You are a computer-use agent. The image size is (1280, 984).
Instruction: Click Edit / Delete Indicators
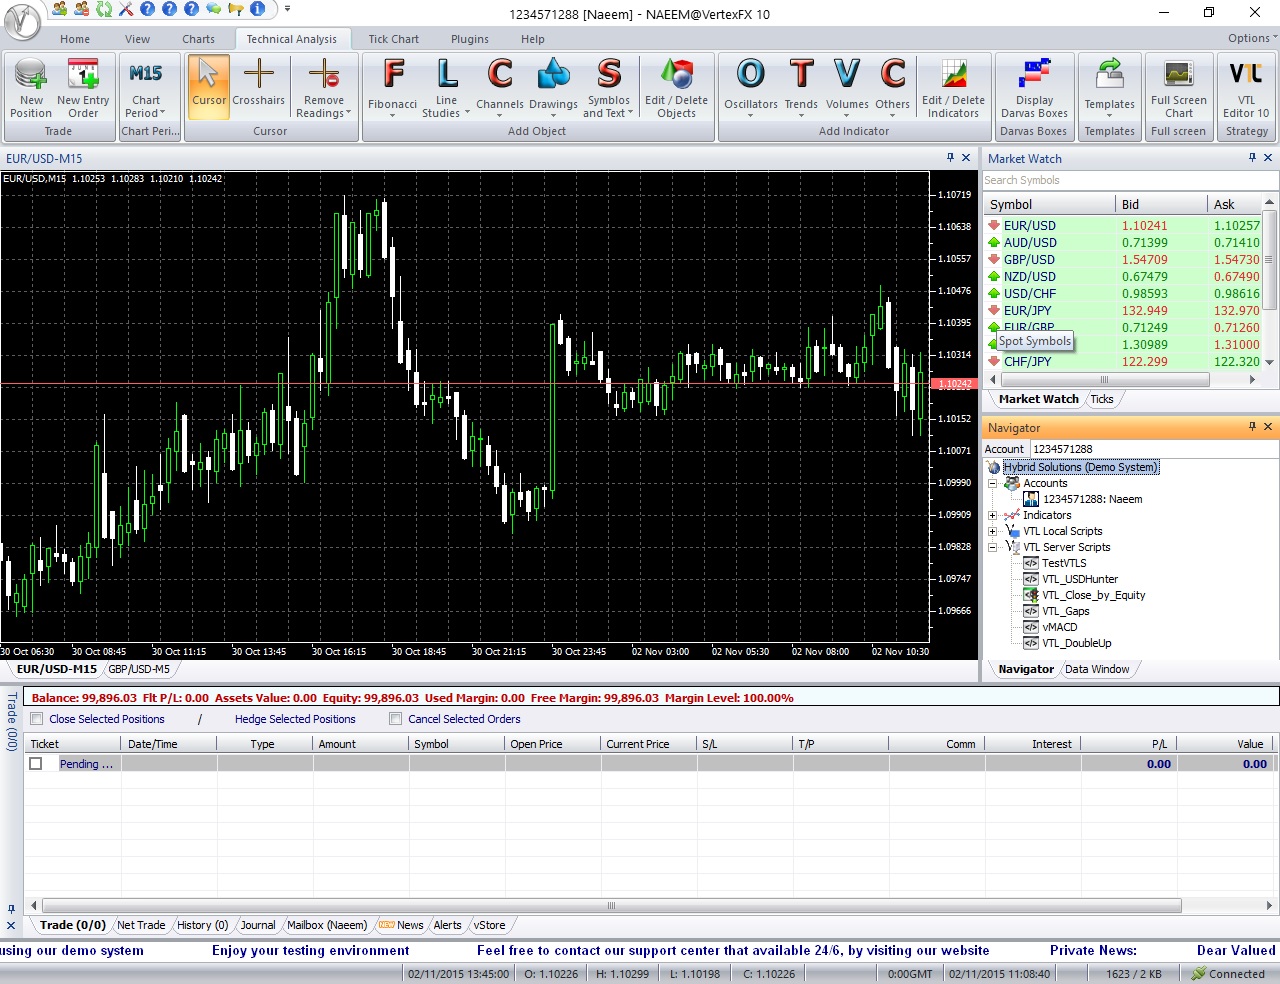(x=953, y=88)
